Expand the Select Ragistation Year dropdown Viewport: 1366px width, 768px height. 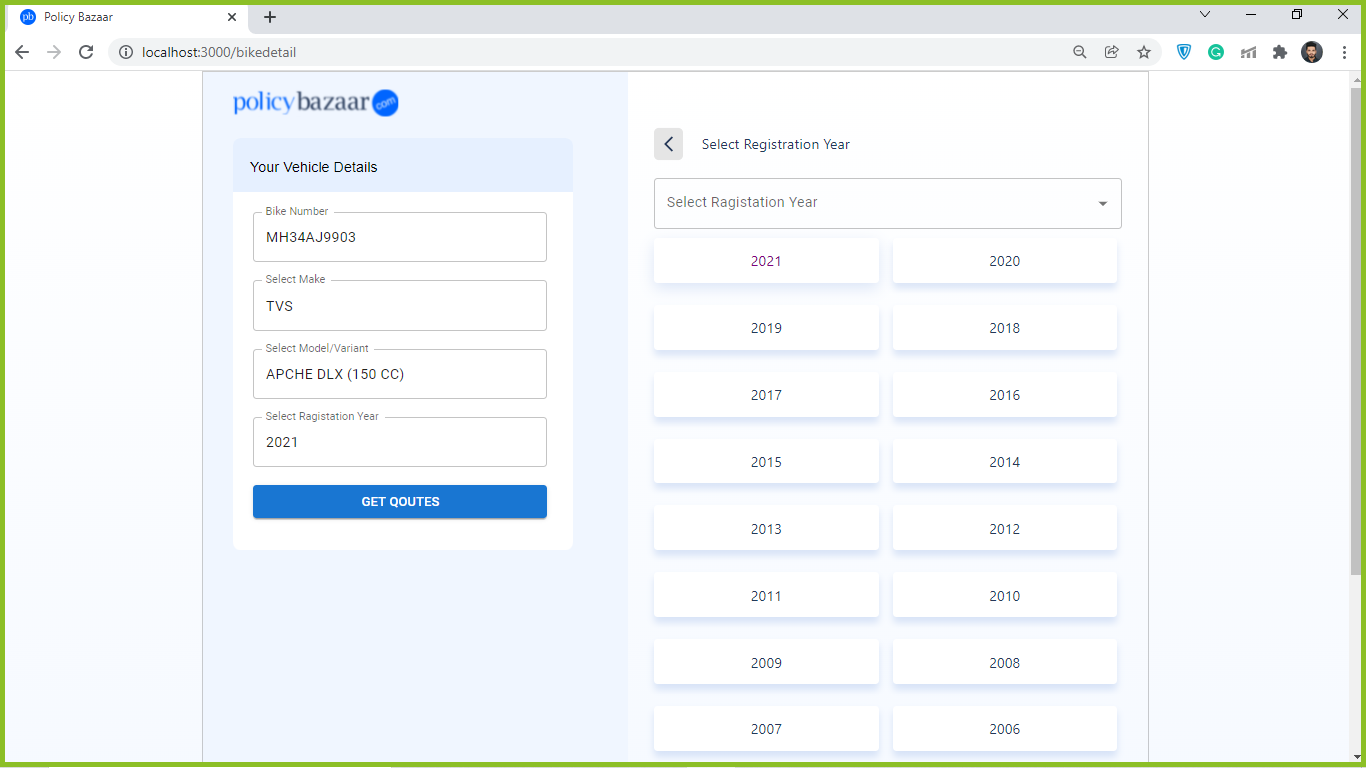(887, 203)
